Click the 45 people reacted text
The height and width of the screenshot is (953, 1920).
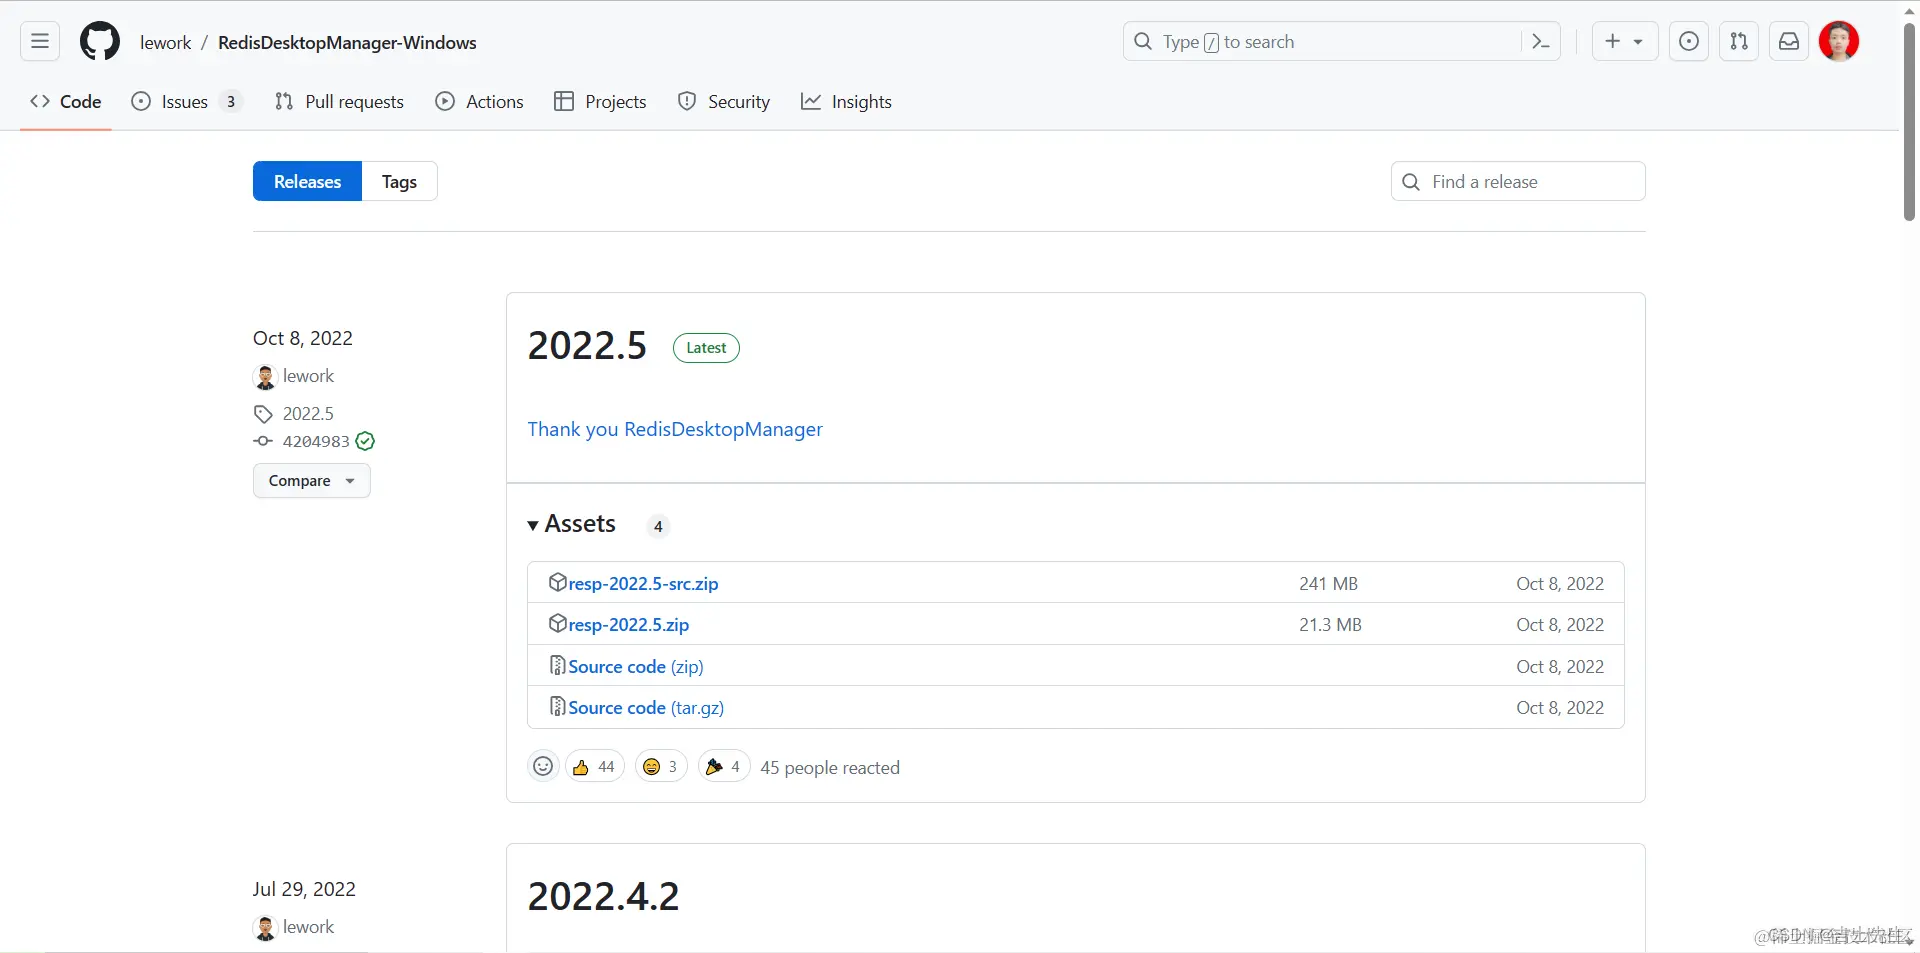tap(830, 768)
